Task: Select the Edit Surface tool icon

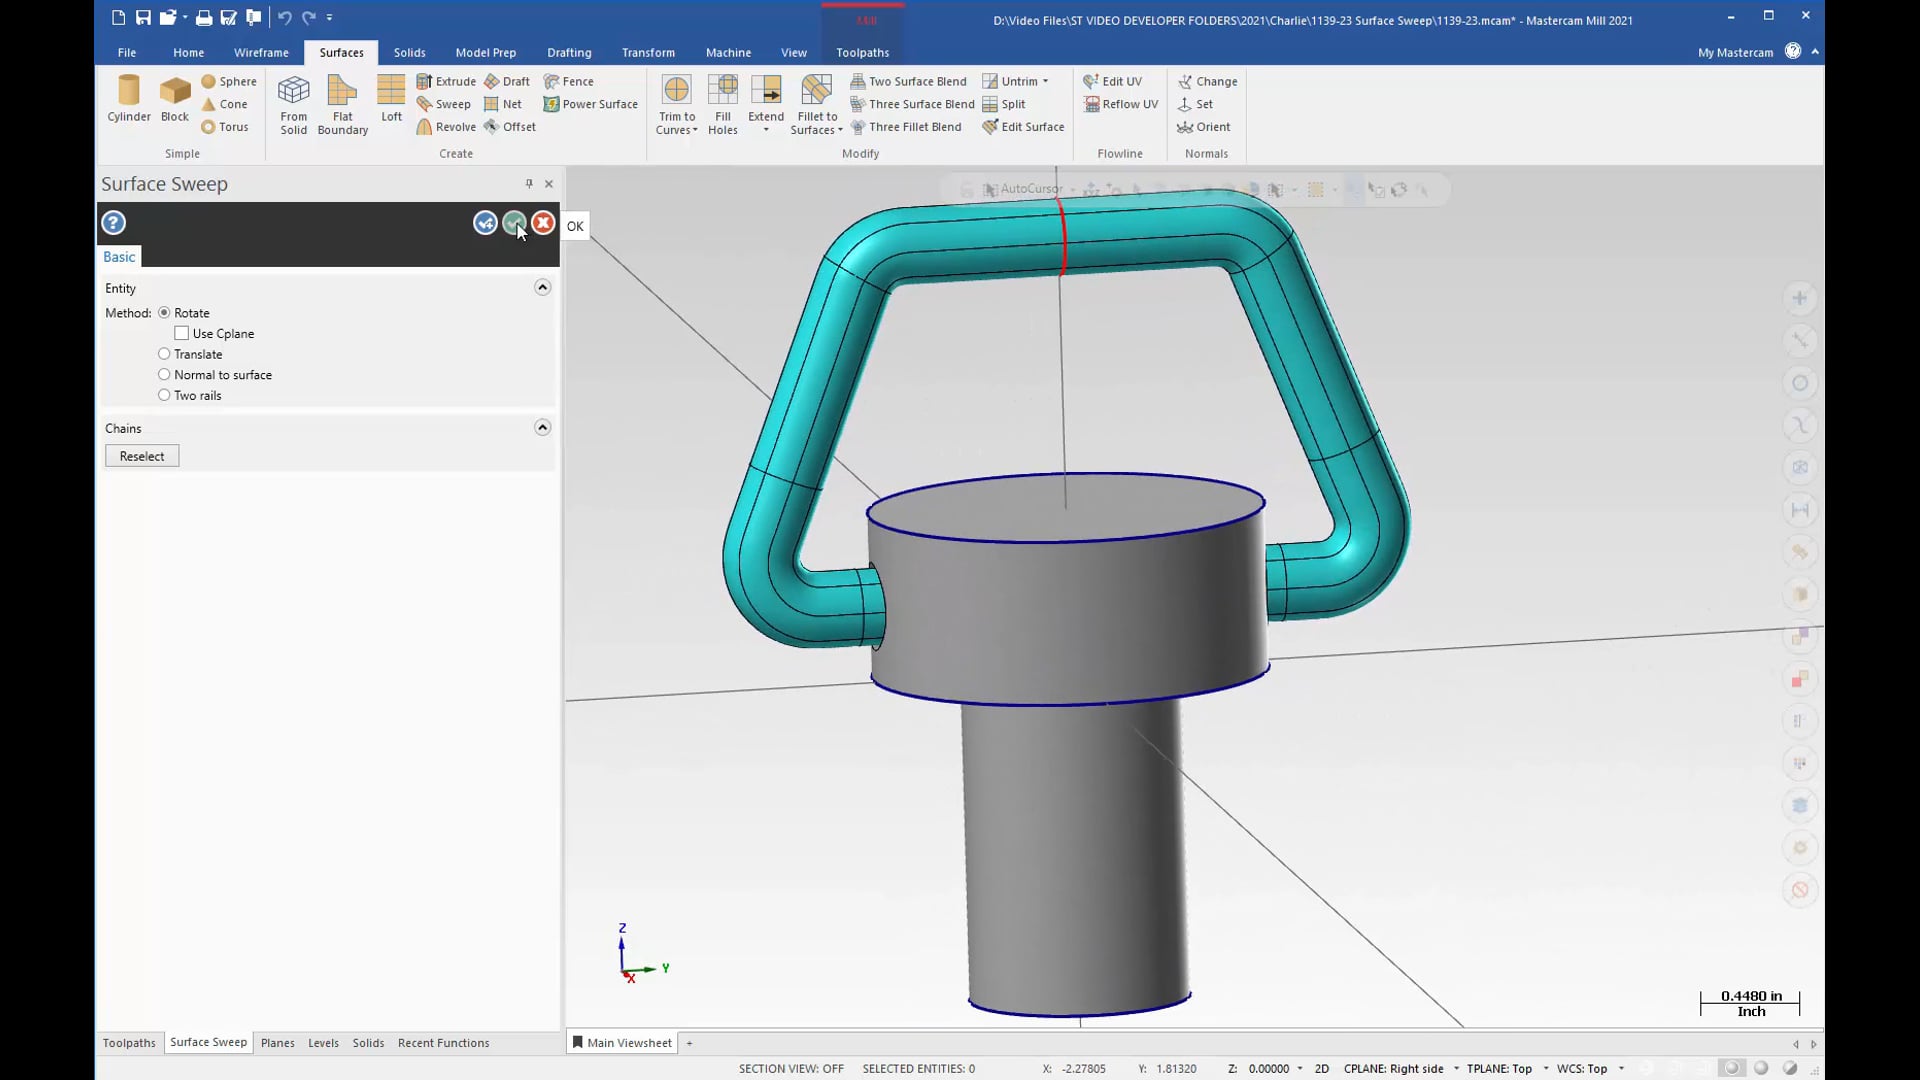Action: (990, 127)
